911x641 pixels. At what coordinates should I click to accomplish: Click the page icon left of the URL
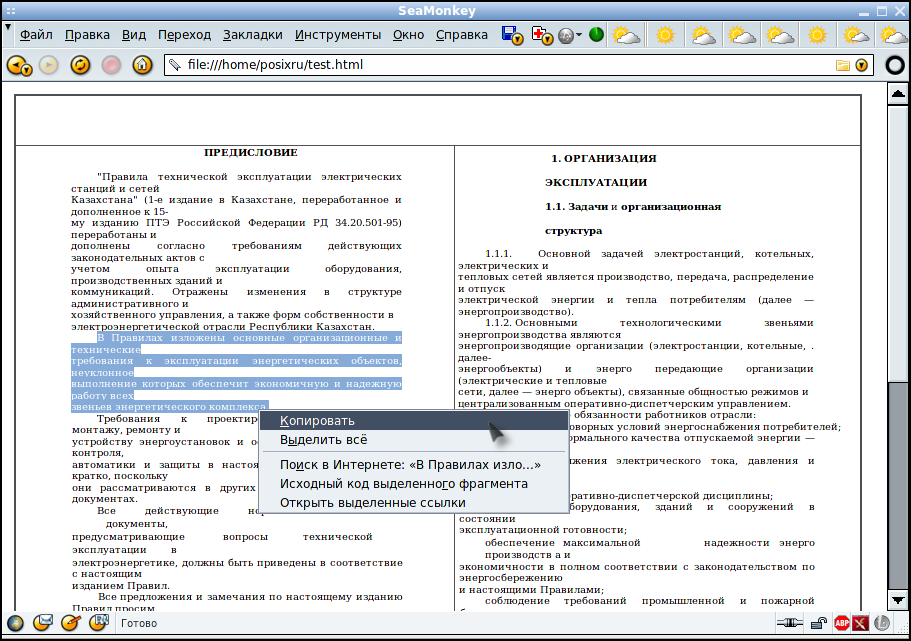point(175,65)
